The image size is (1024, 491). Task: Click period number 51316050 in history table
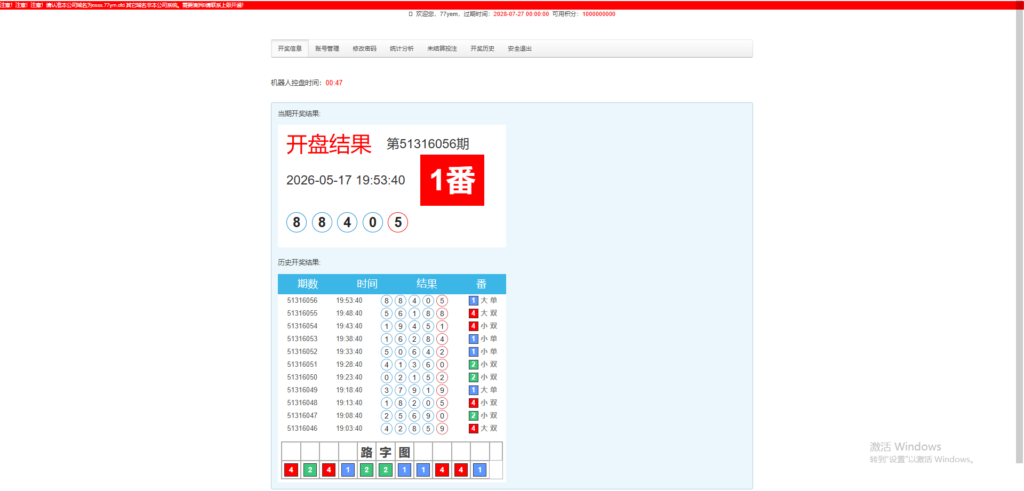pyautogui.click(x=302, y=377)
